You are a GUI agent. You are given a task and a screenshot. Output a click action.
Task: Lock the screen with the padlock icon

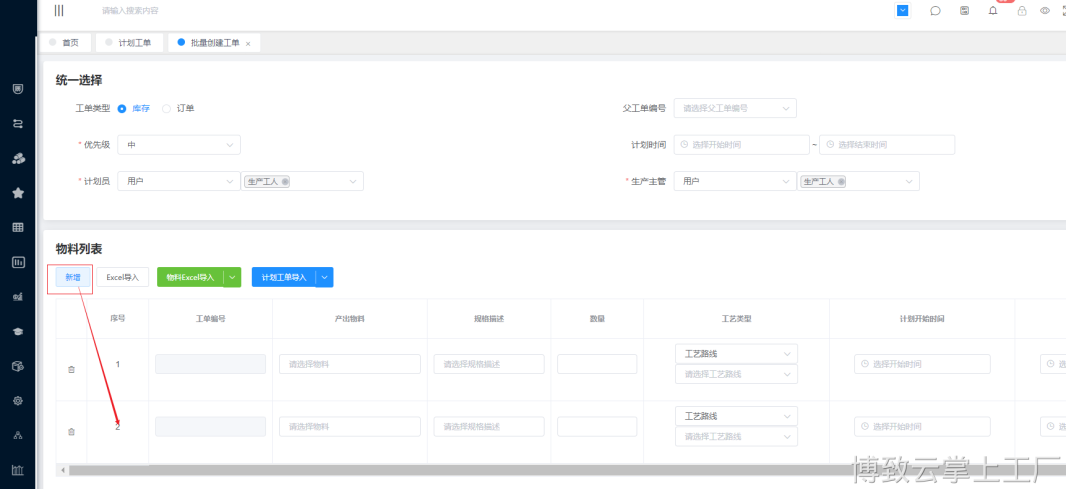click(x=1022, y=11)
